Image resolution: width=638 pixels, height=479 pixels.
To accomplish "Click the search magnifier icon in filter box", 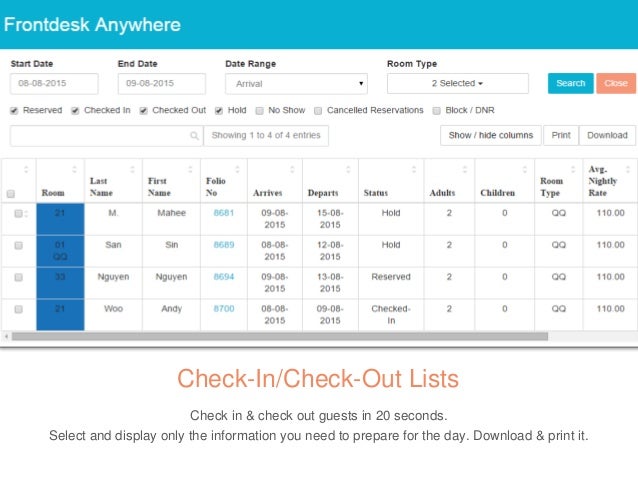I will tap(194, 136).
